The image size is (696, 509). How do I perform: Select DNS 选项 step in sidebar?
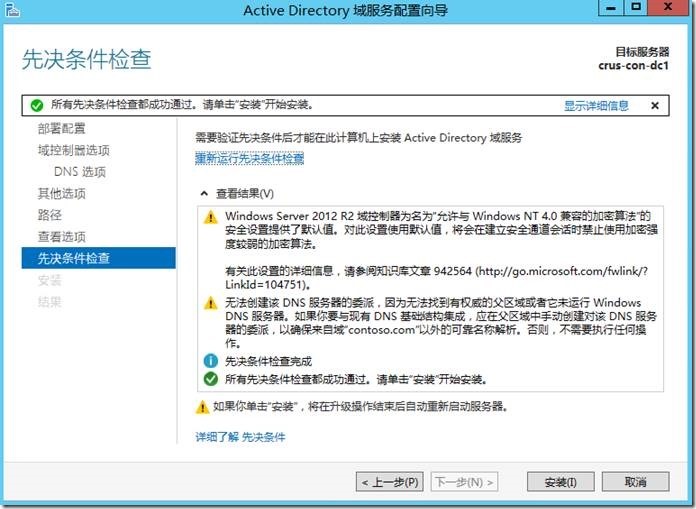80,172
